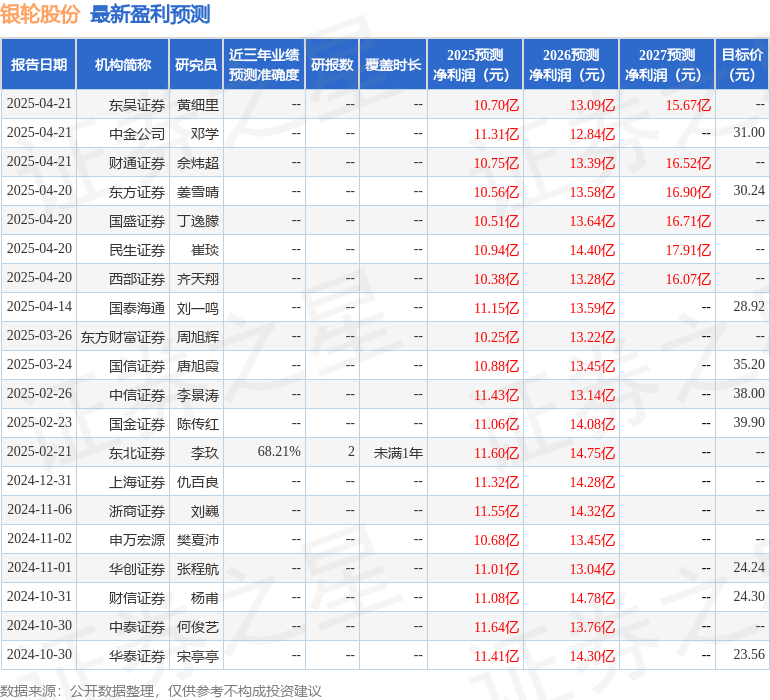Select the 2025预测净利润 column header
Viewport: 770px width, 700px height.
click(x=475, y=64)
